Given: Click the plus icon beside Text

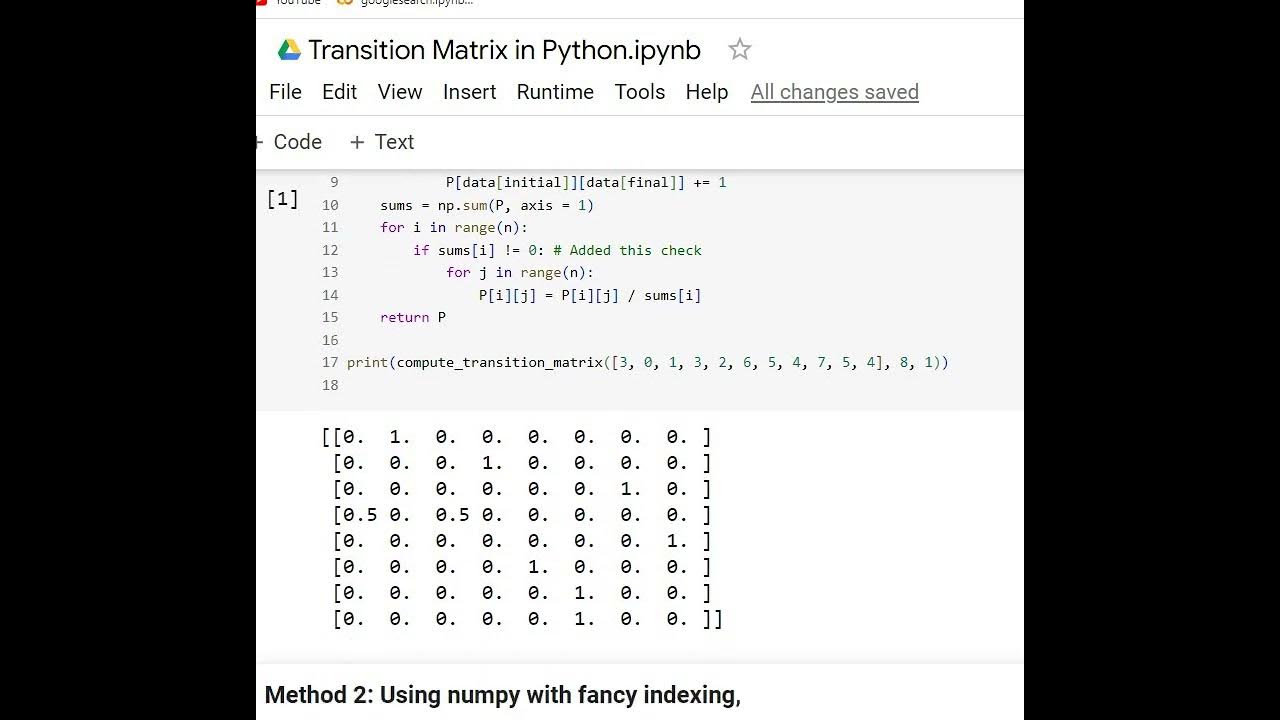Looking at the screenshot, I should tap(357, 142).
